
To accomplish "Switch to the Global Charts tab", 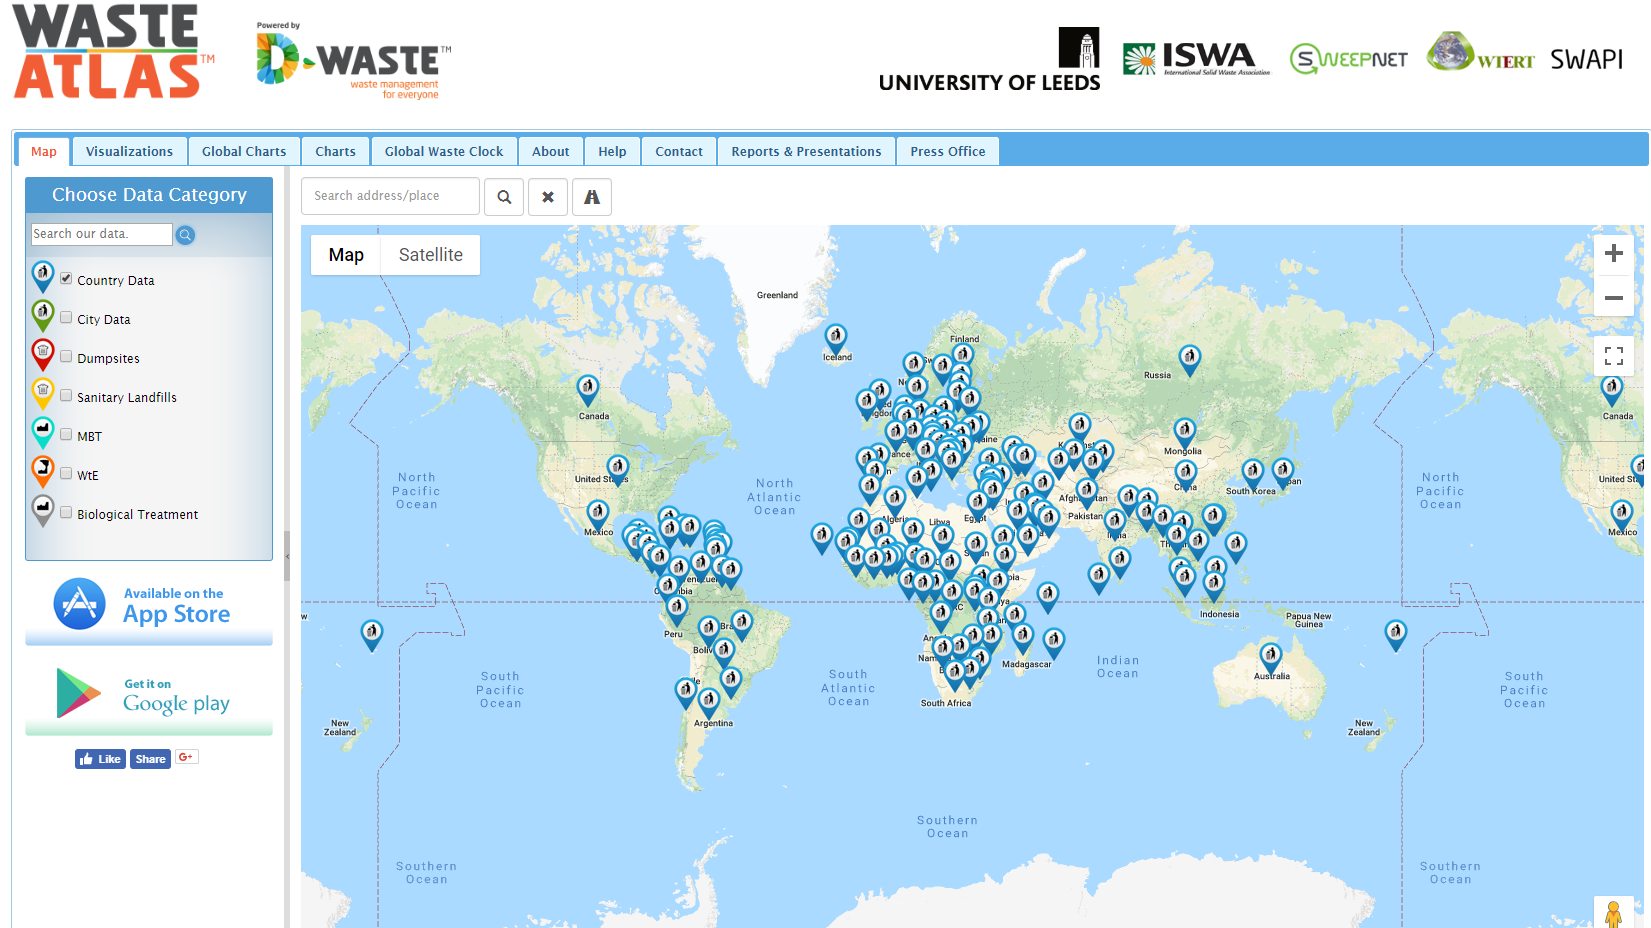I will coord(244,151).
